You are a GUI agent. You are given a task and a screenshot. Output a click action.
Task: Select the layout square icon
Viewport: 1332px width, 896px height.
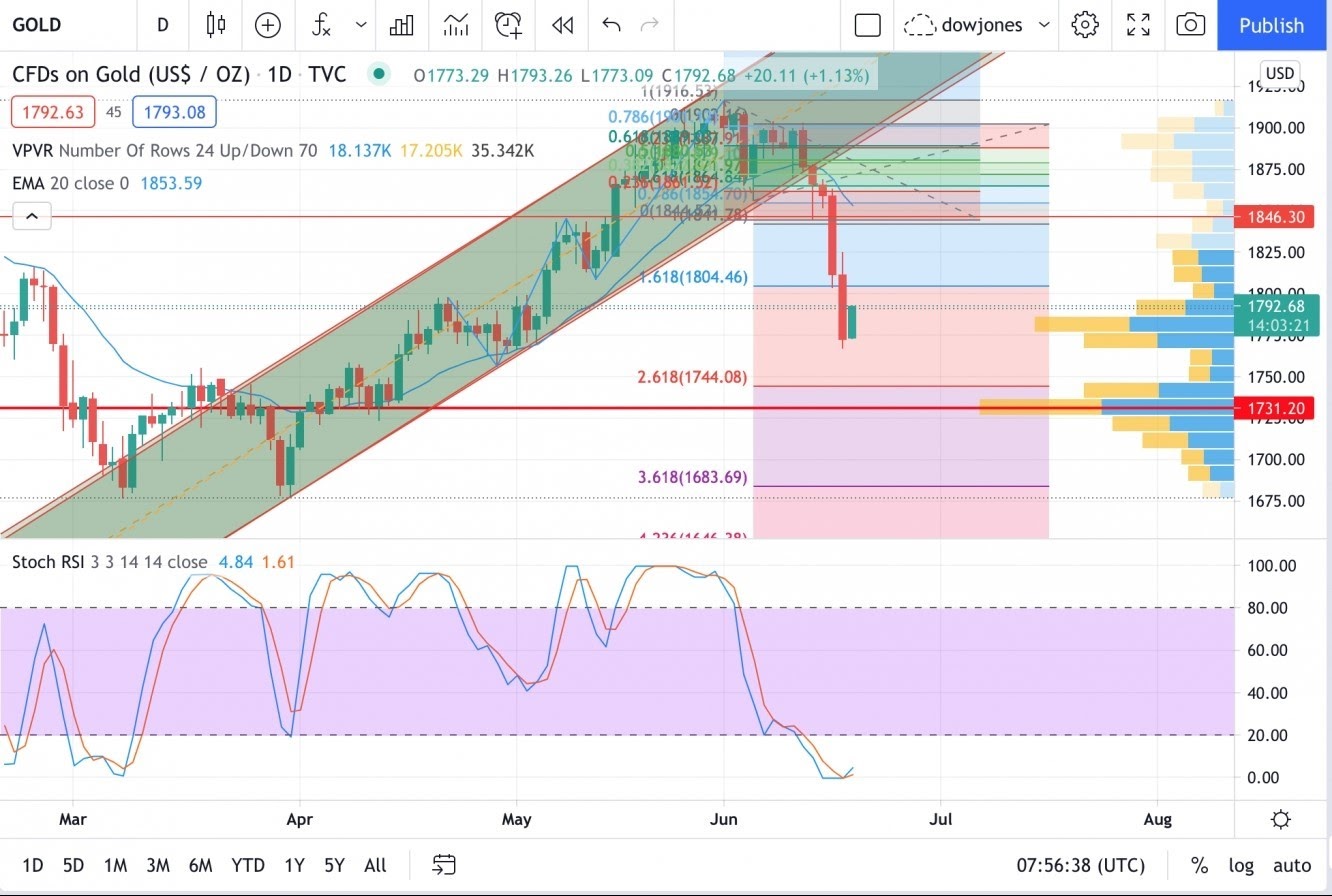(x=868, y=25)
